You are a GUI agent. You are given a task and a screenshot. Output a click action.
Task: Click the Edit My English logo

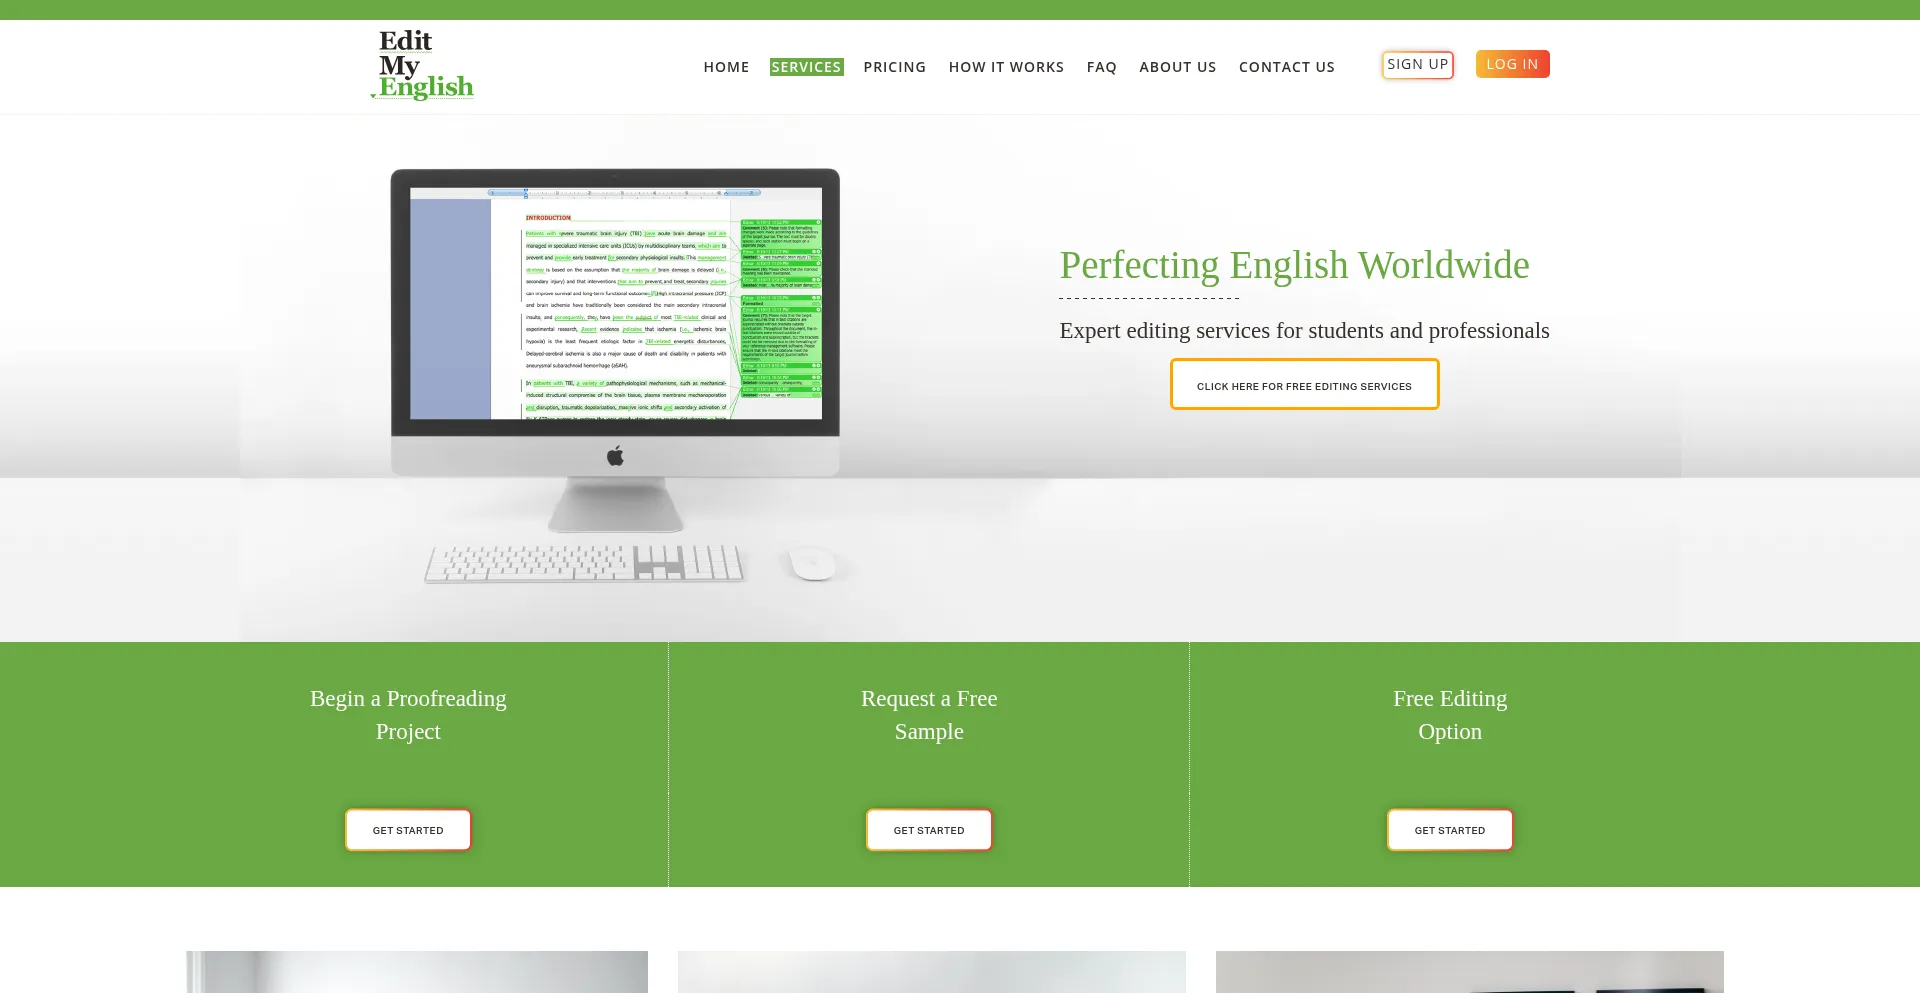pyautogui.click(x=423, y=64)
